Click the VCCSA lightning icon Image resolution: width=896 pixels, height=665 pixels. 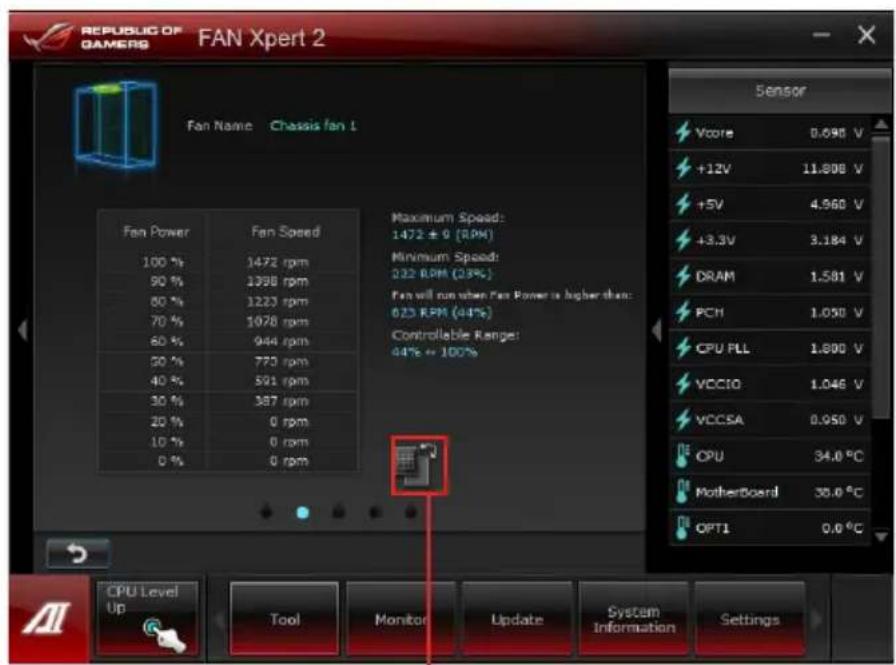(683, 420)
